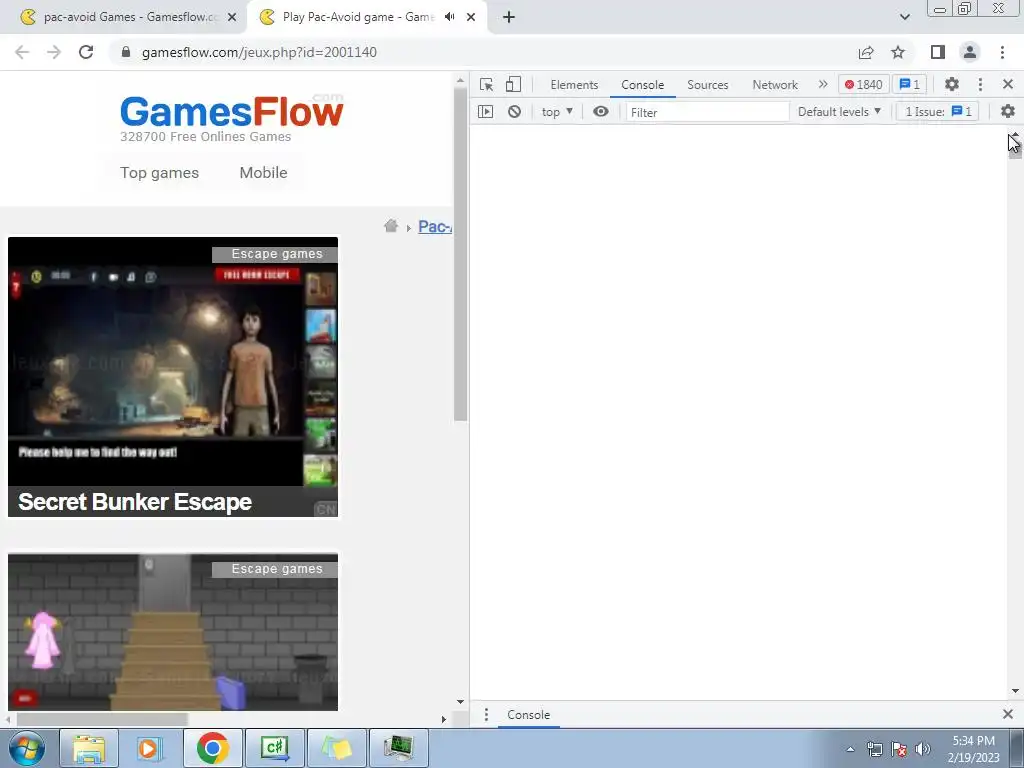Image resolution: width=1024 pixels, height=768 pixels.
Task: Open the Default levels dropdown
Action: (x=839, y=112)
